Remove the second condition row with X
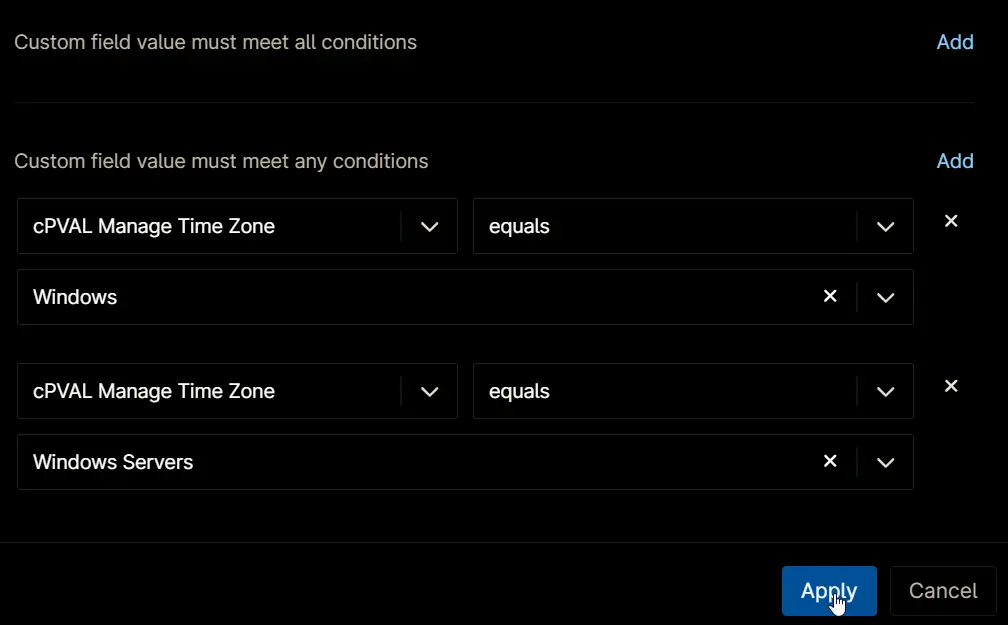This screenshot has height=625, width=1008. coord(951,386)
